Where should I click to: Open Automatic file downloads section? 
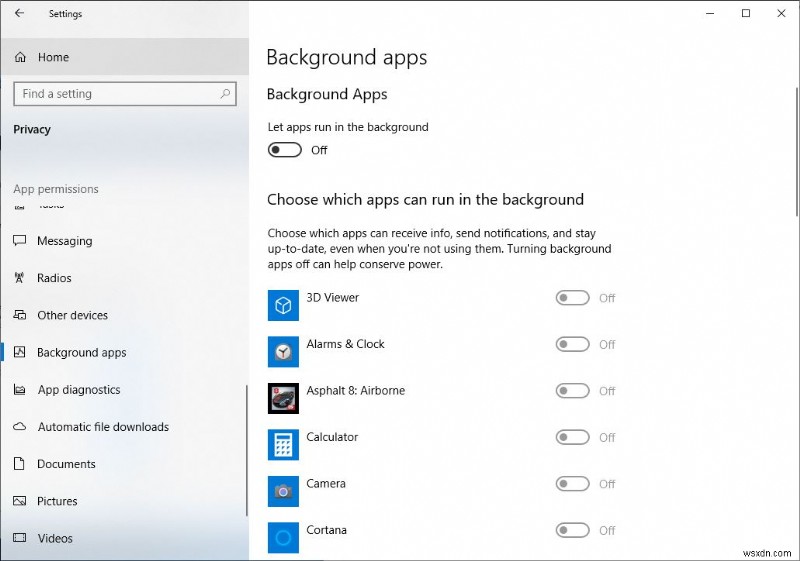[x=102, y=427]
